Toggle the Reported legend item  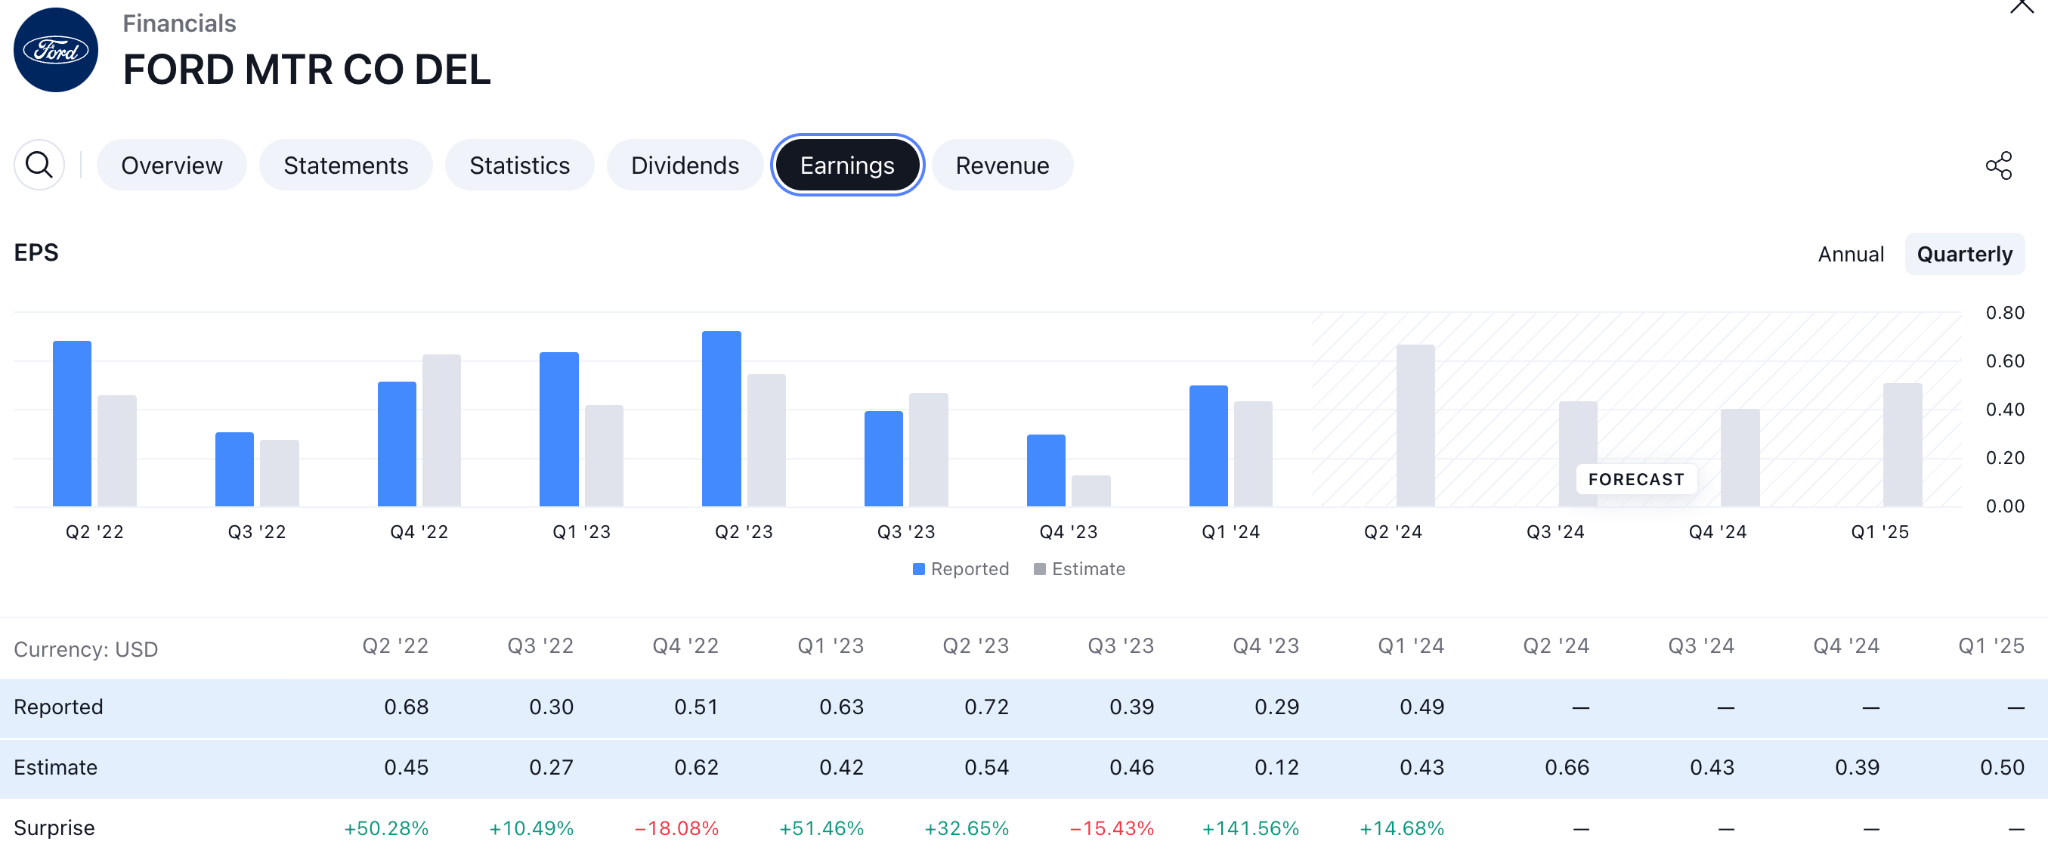click(961, 569)
